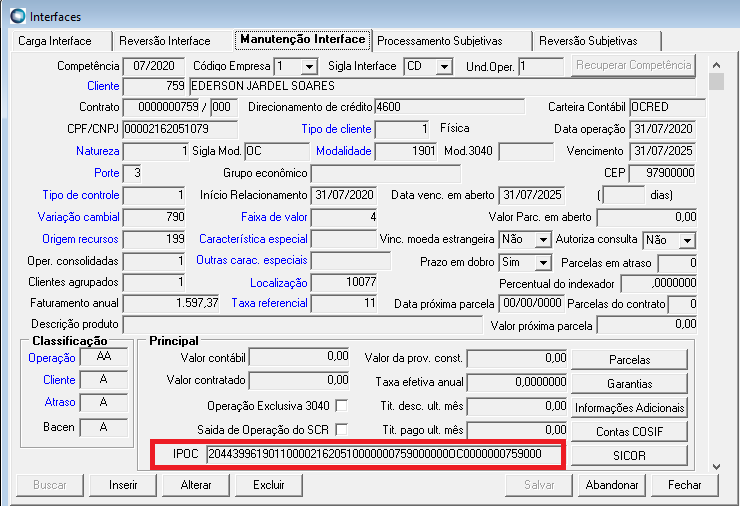Tick the Saída de Operação do SCR checkbox
This screenshot has height=506, width=740.
tap(341, 430)
